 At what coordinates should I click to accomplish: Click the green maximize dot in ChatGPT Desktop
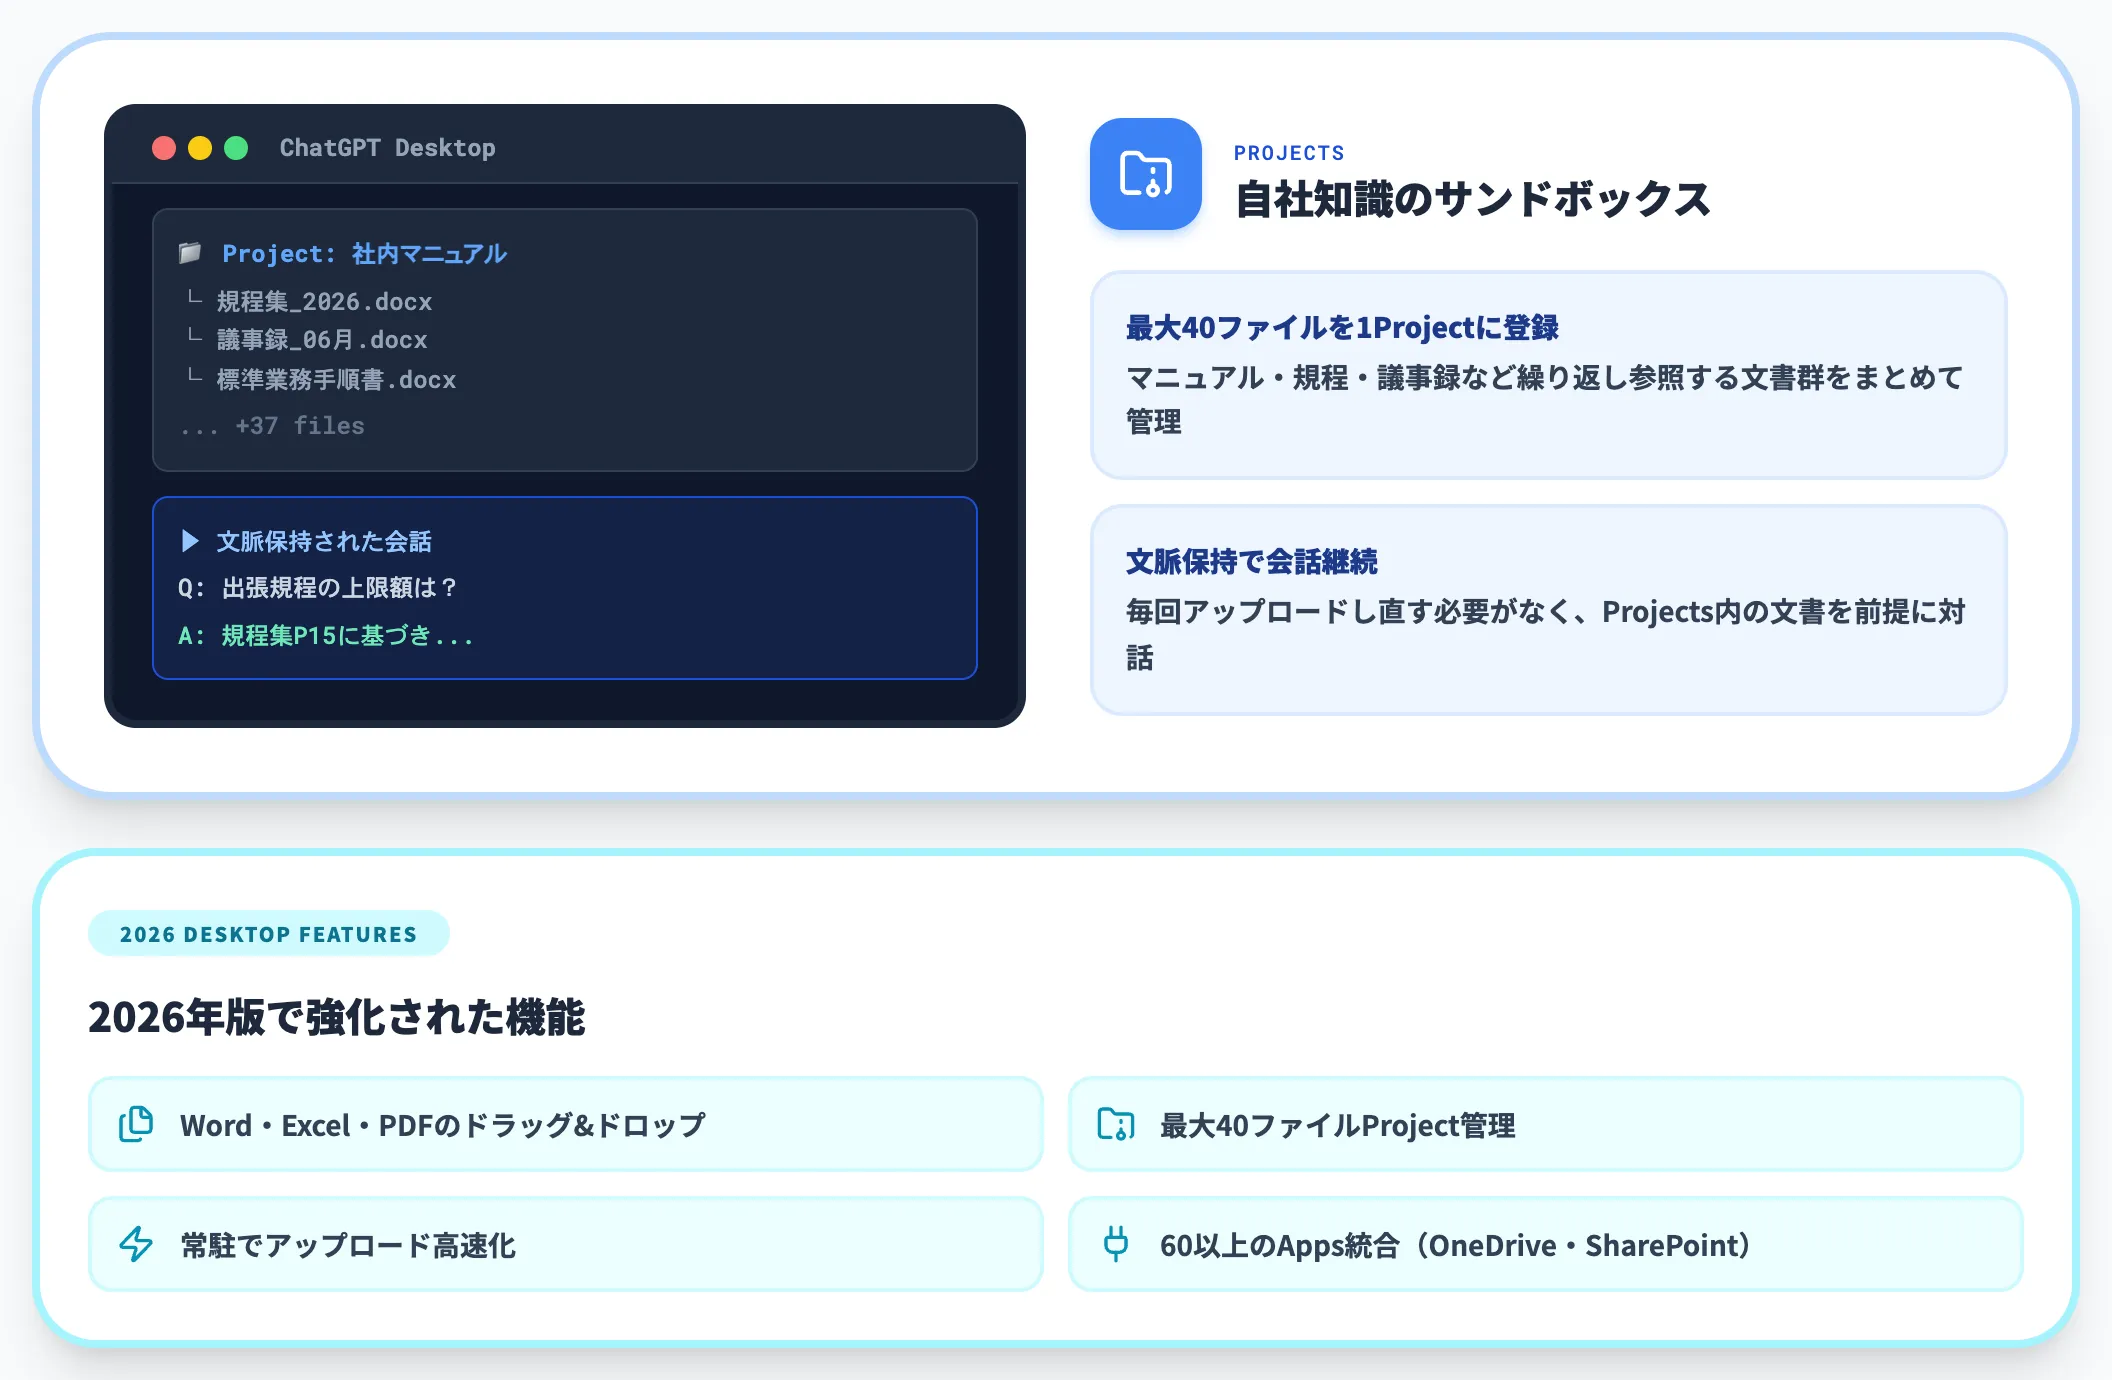point(236,148)
